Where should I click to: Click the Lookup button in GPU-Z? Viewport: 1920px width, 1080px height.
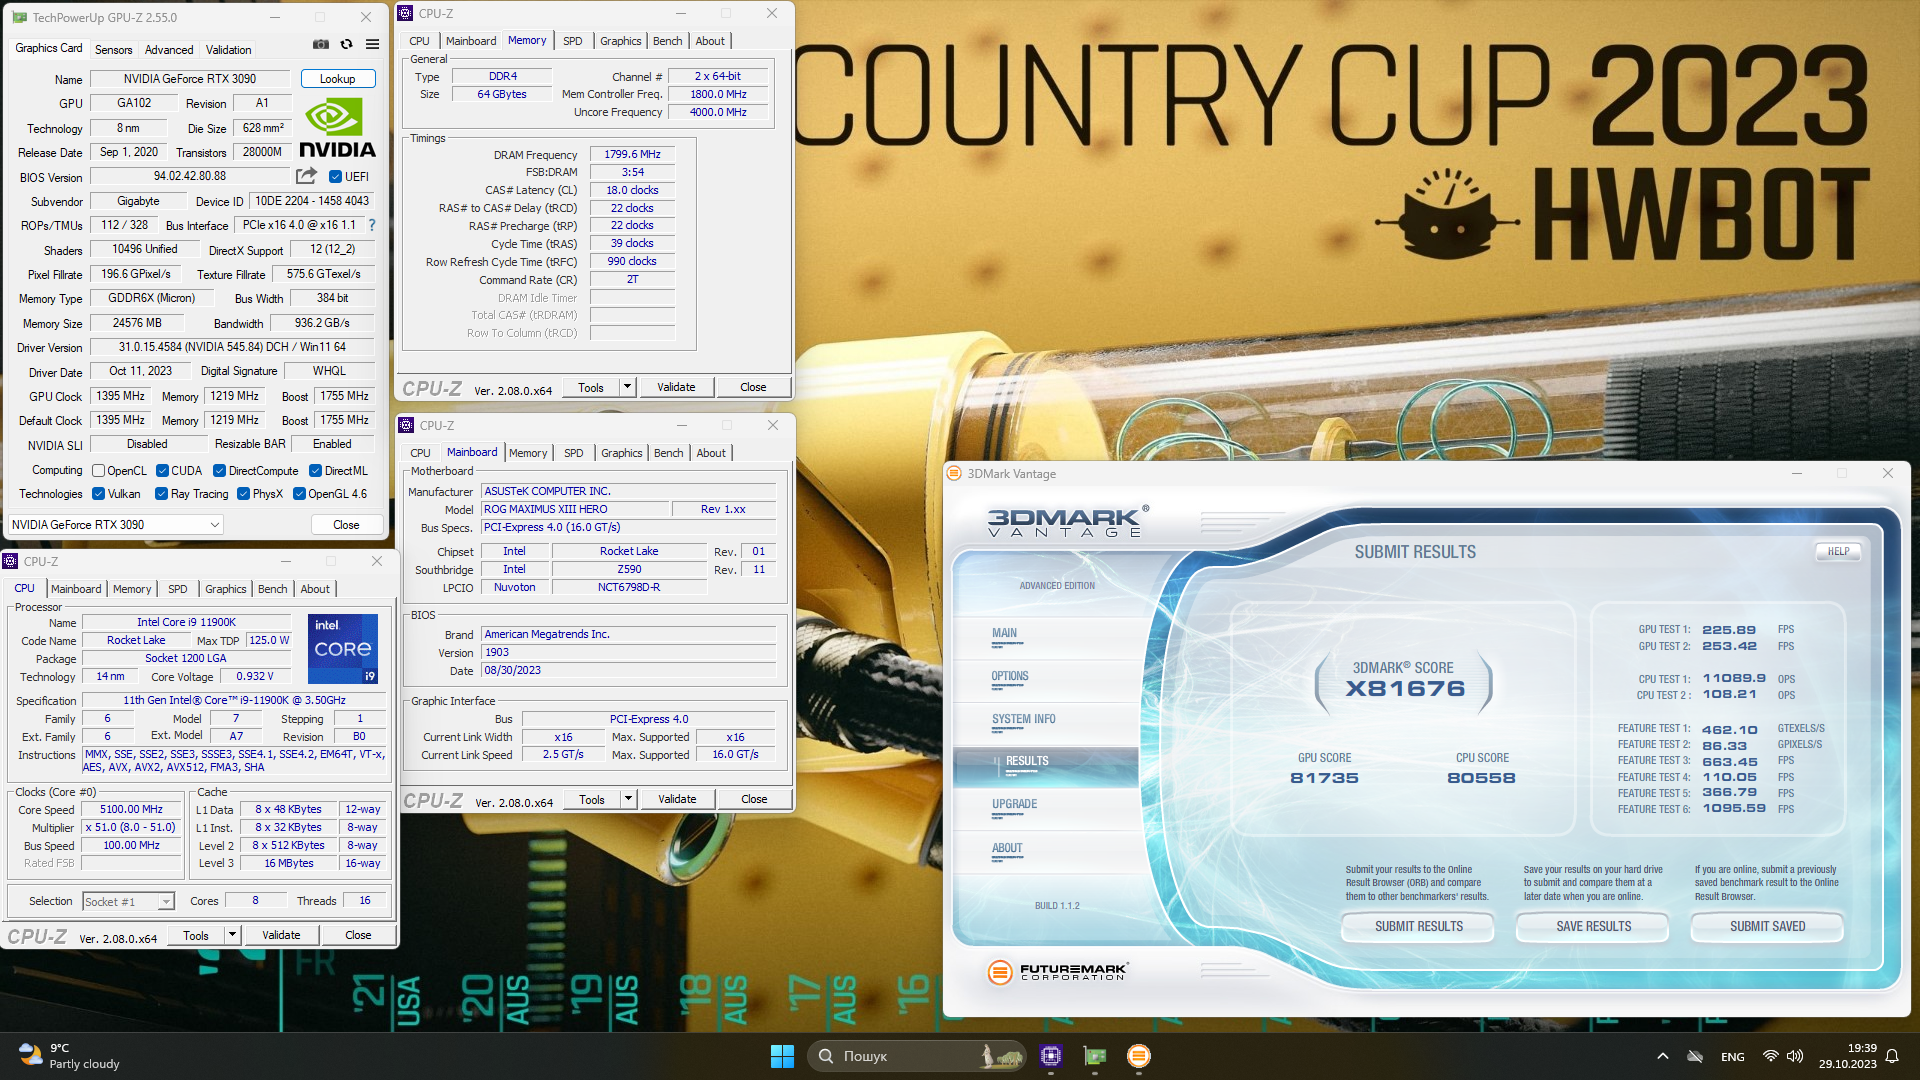point(337,79)
